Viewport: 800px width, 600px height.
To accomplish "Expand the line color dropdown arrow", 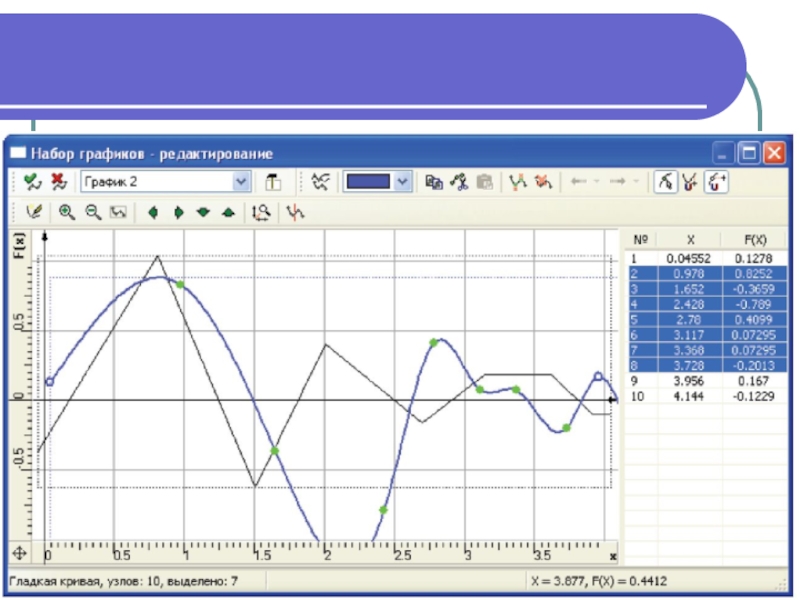I will click(x=402, y=182).
